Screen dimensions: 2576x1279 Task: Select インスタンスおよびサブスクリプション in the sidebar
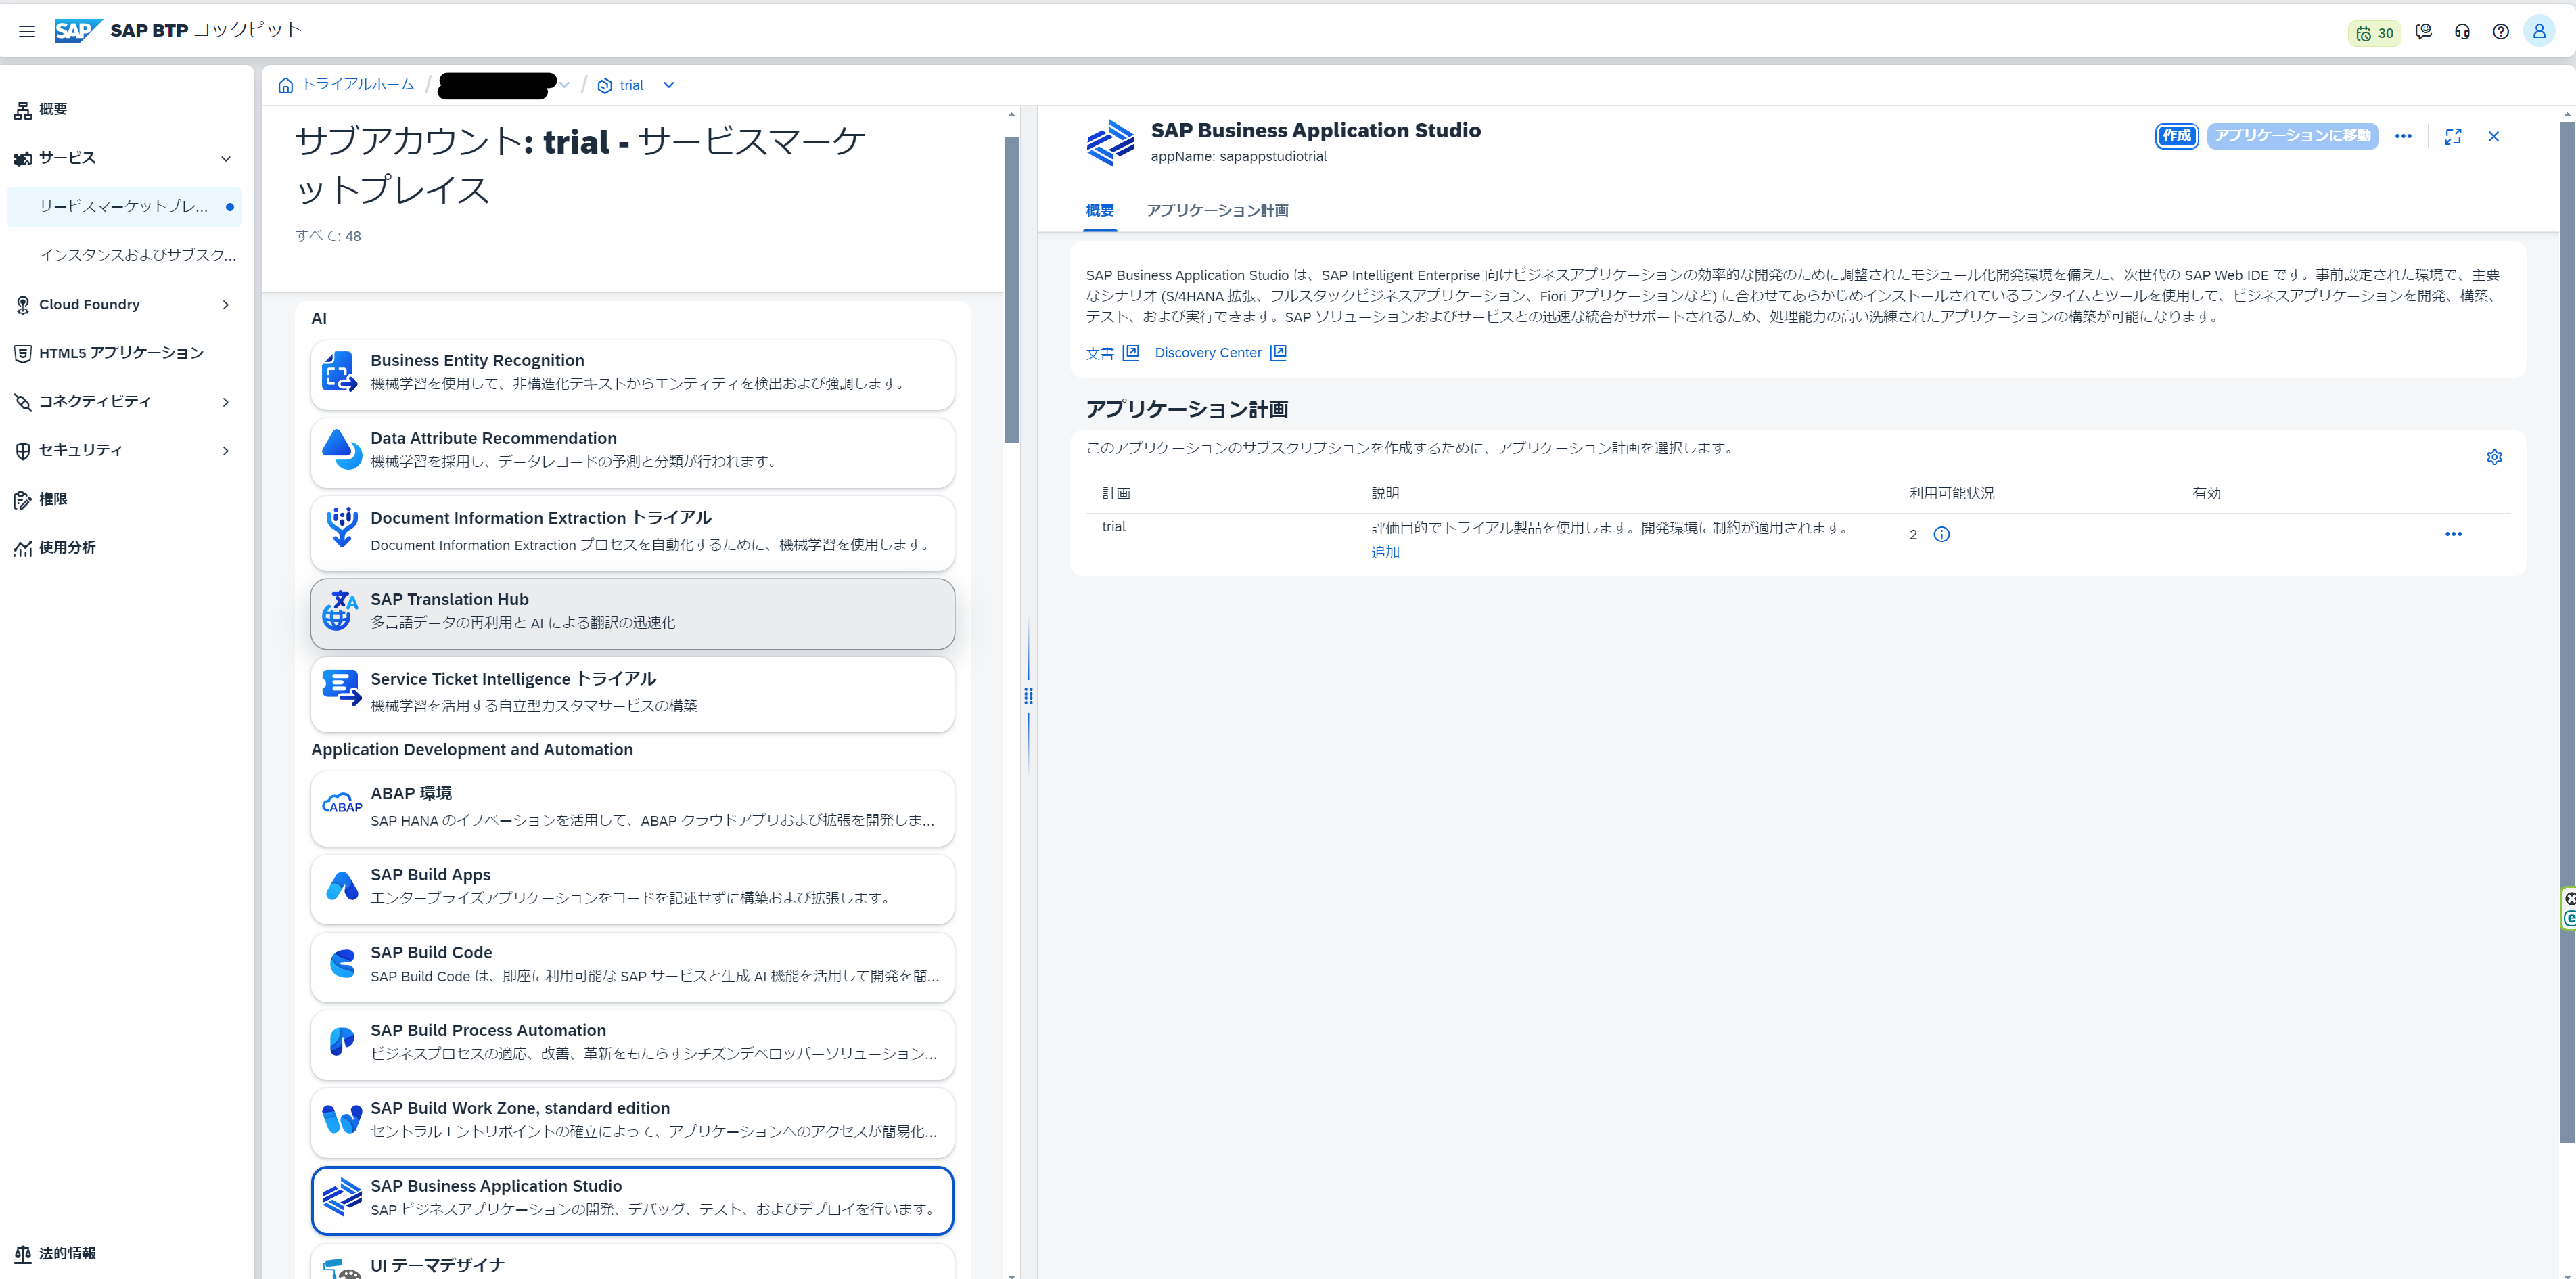[x=137, y=255]
